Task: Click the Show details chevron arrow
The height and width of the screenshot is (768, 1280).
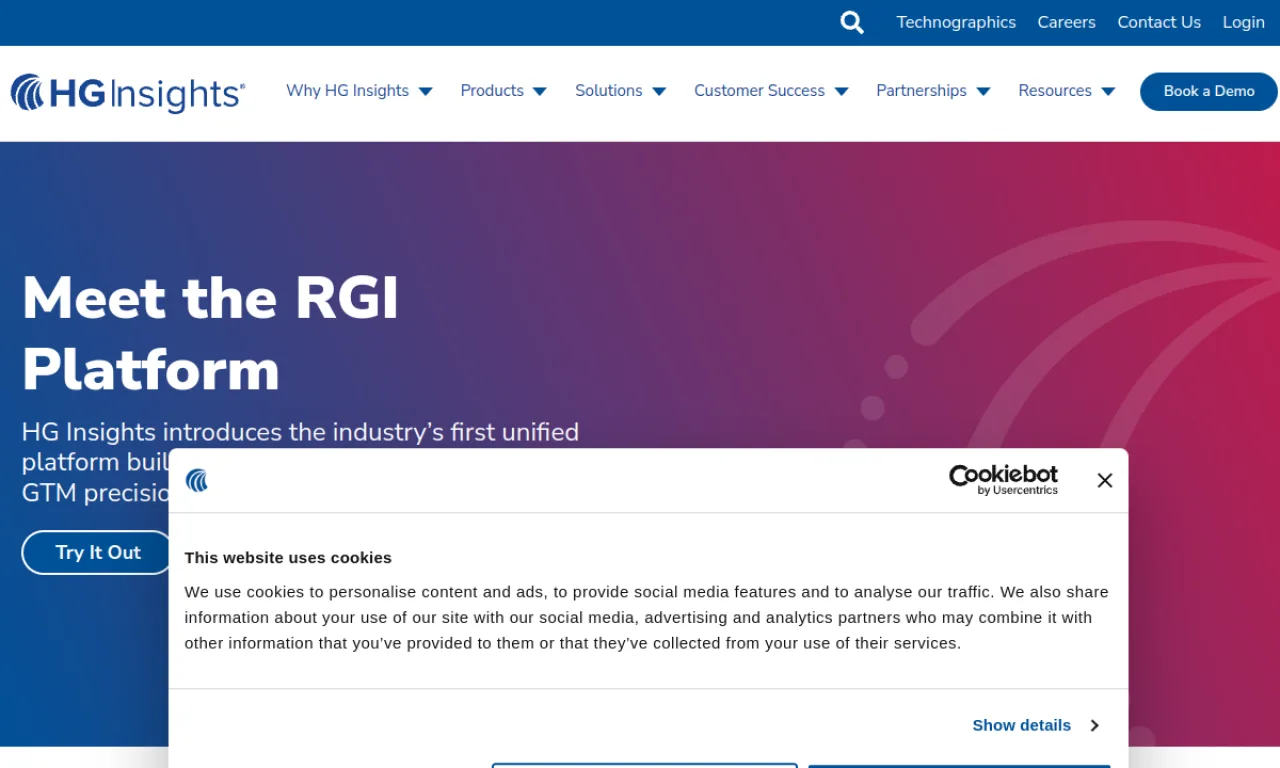Action: (1094, 725)
